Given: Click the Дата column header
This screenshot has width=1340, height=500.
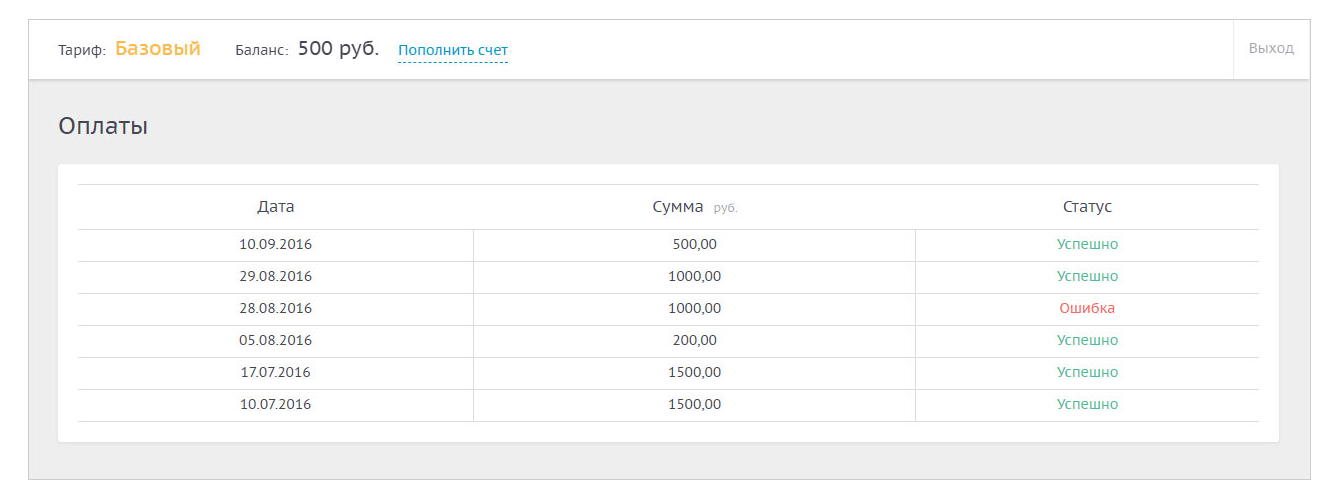Looking at the screenshot, I should pyautogui.click(x=276, y=207).
